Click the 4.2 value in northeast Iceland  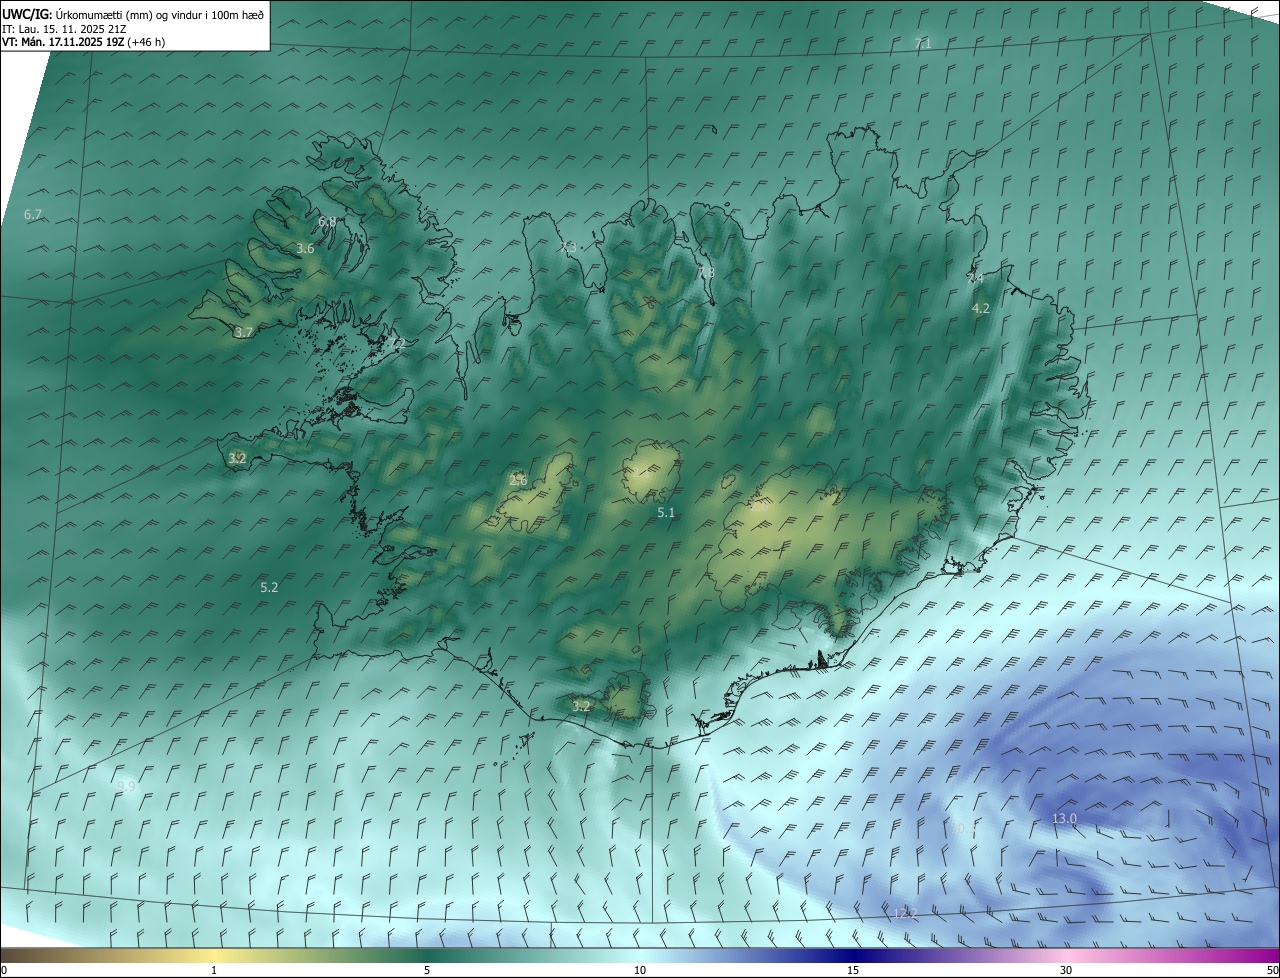tap(981, 309)
